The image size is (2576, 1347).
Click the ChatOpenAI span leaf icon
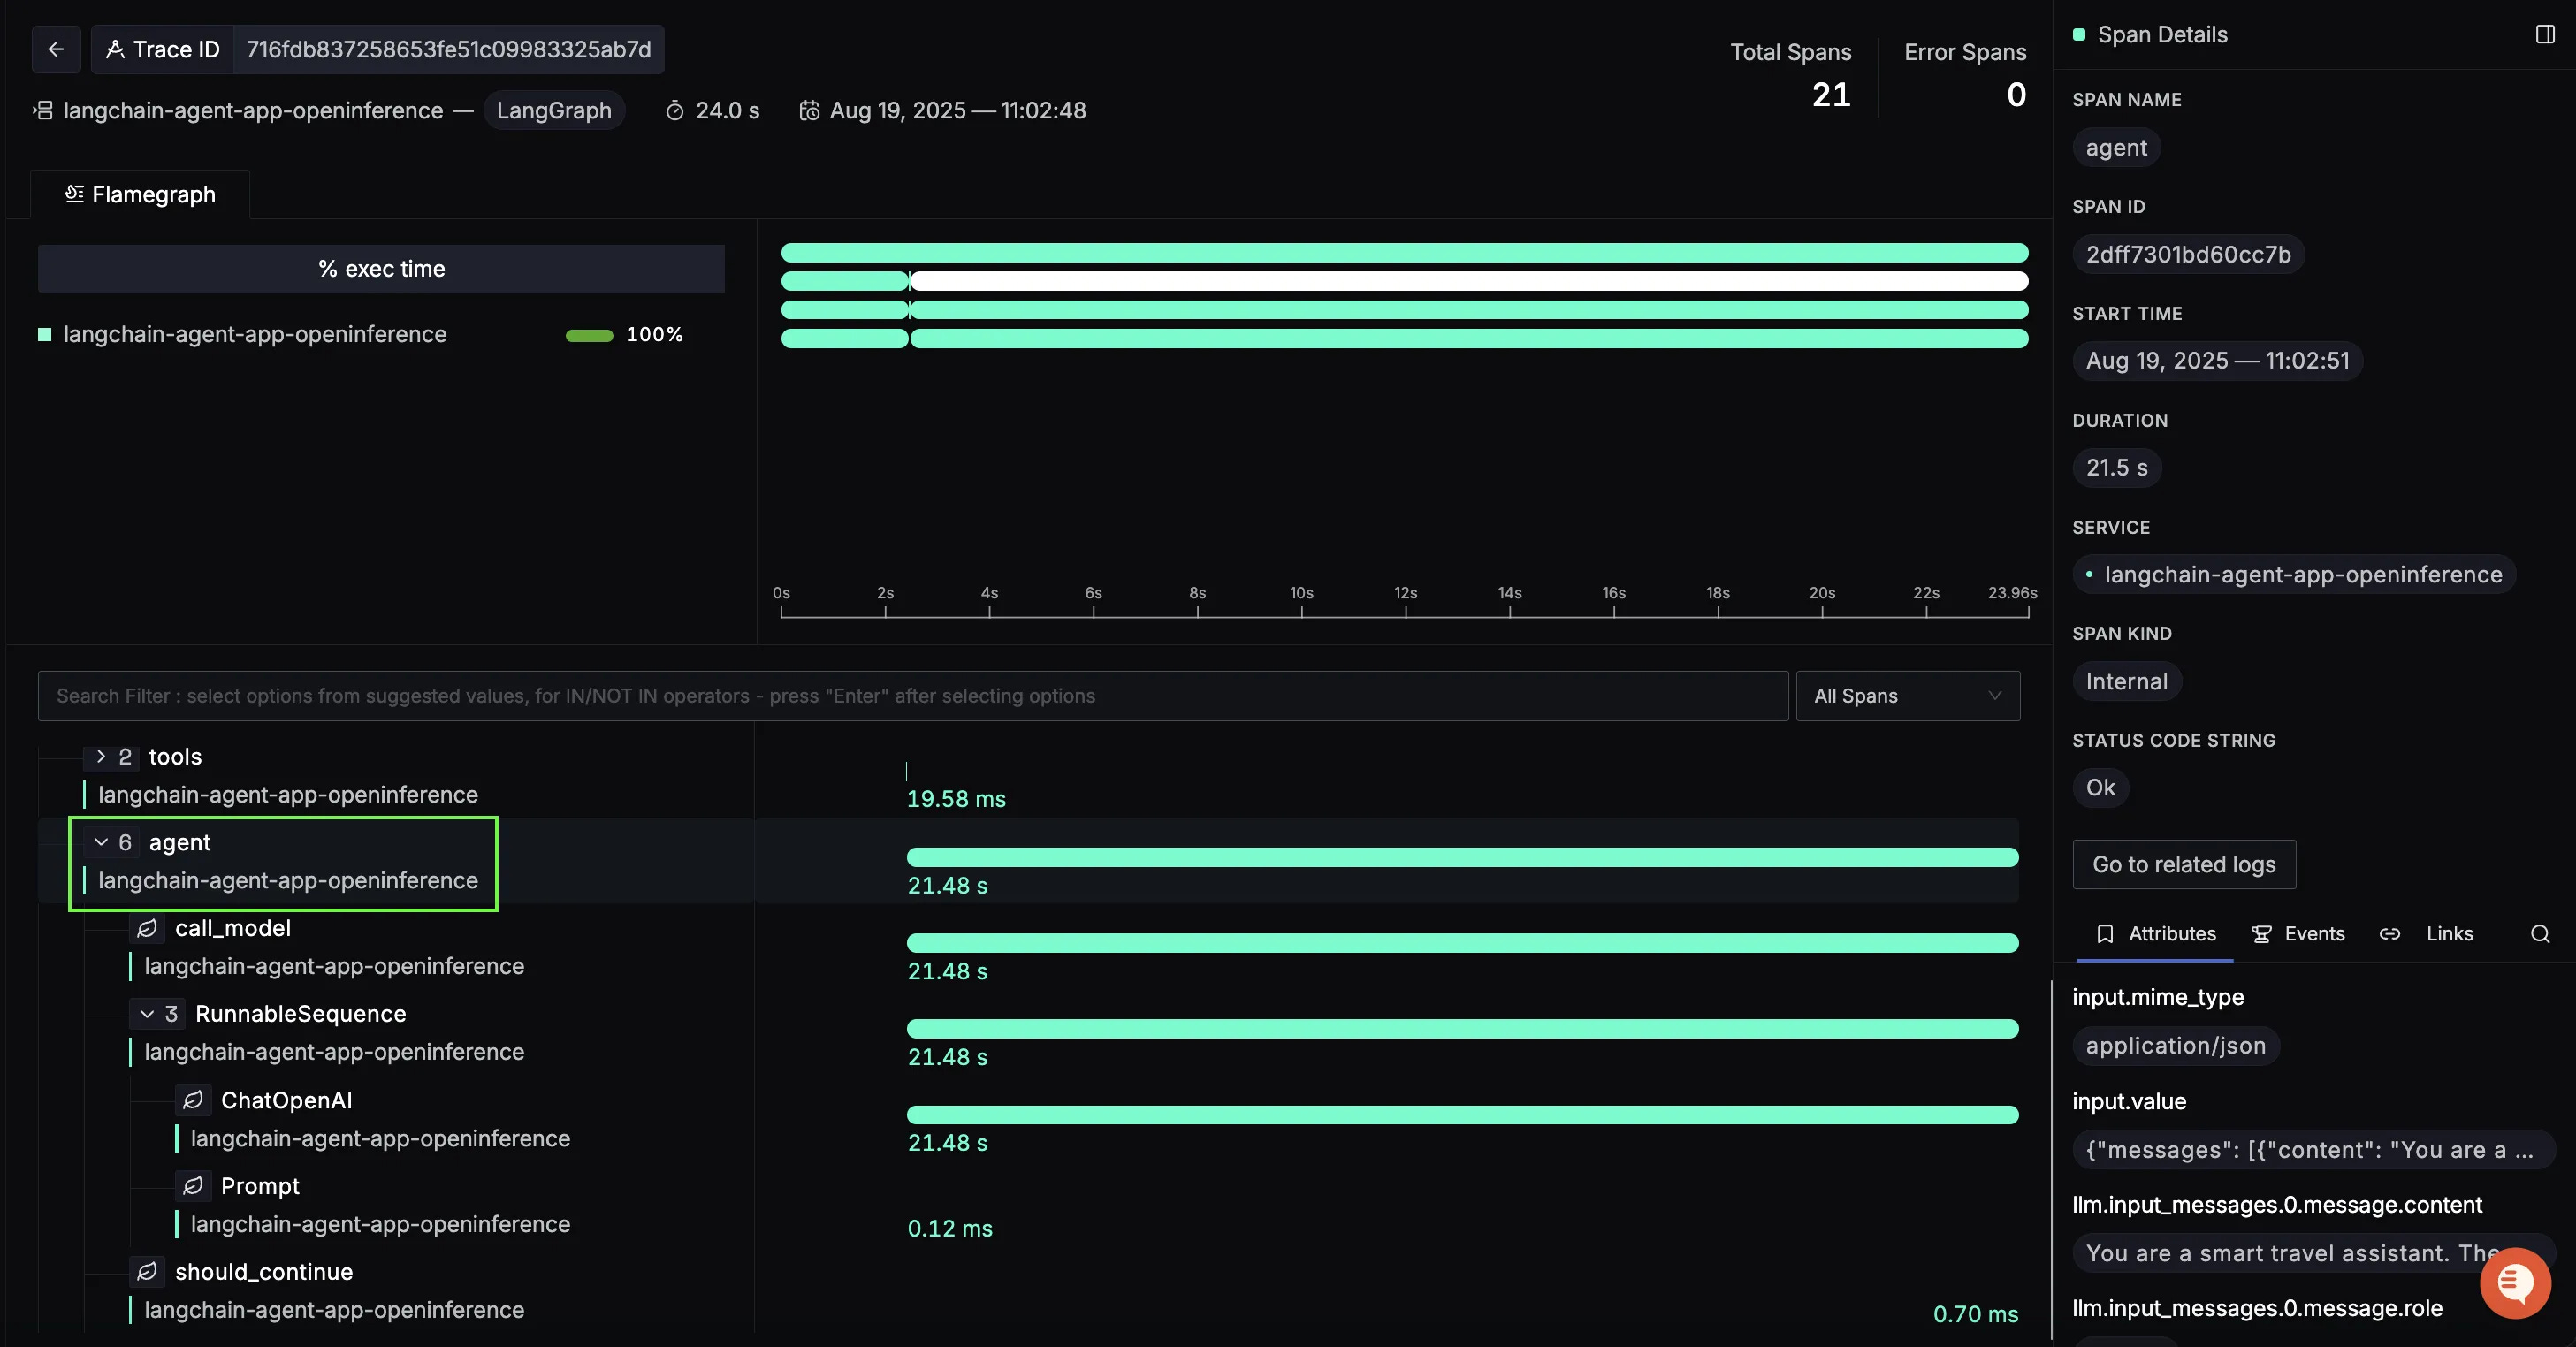pos(193,1100)
